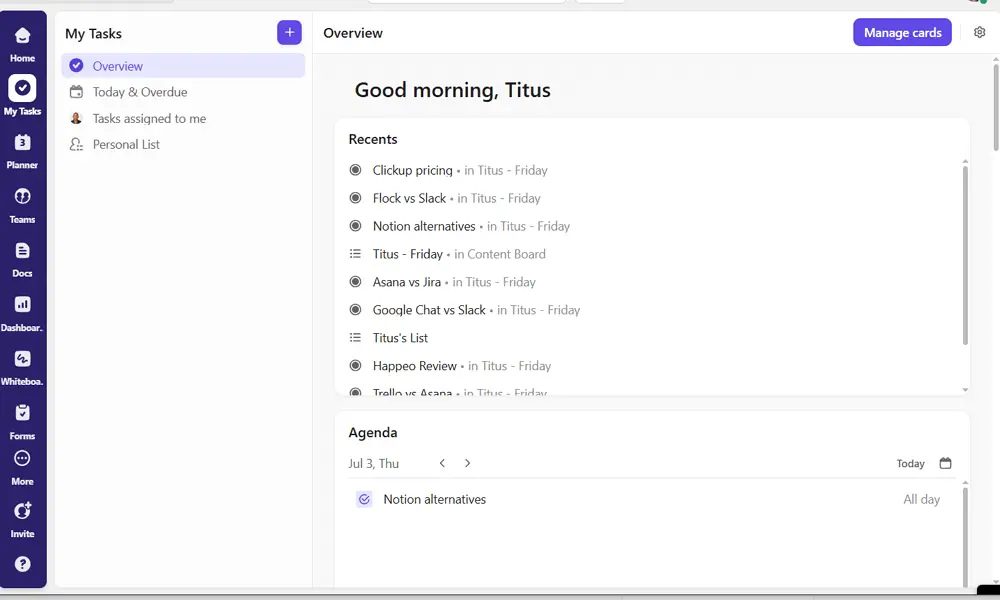Click status icon beside Asana vs Jira
The height and width of the screenshot is (600, 1000).
tap(355, 282)
